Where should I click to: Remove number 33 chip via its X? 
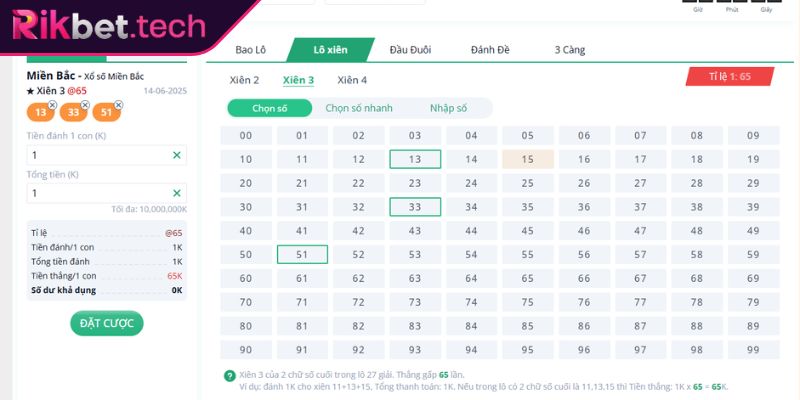pos(85,104)
